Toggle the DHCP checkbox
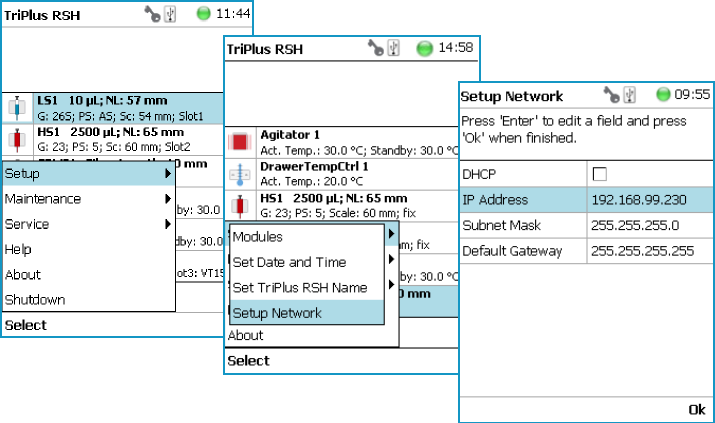 click(x=599, y=174)
